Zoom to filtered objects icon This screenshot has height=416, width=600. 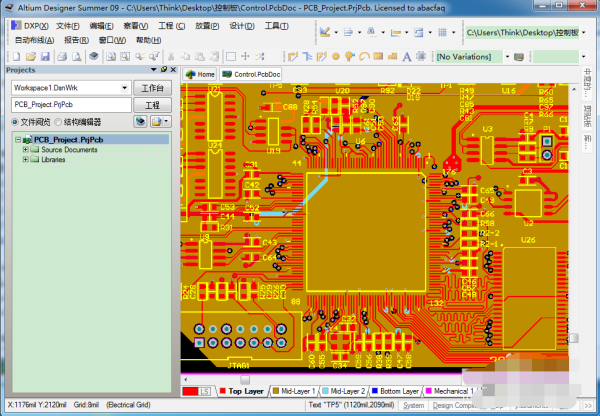[x=154, y=57]
